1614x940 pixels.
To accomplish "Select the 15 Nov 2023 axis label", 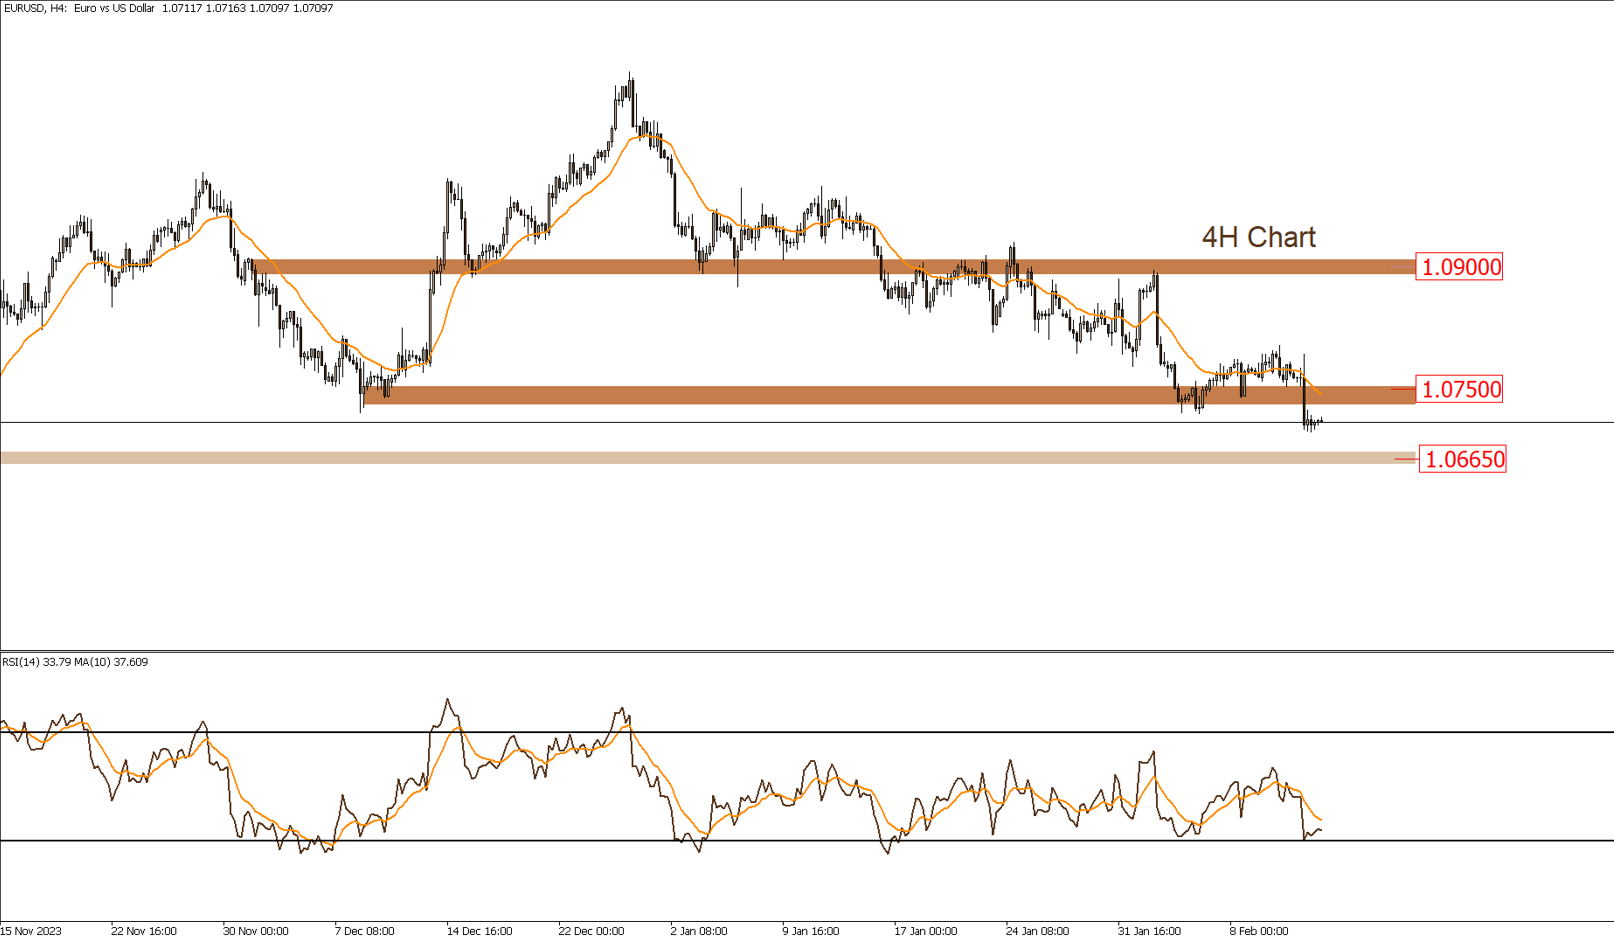I will [30, 930].
